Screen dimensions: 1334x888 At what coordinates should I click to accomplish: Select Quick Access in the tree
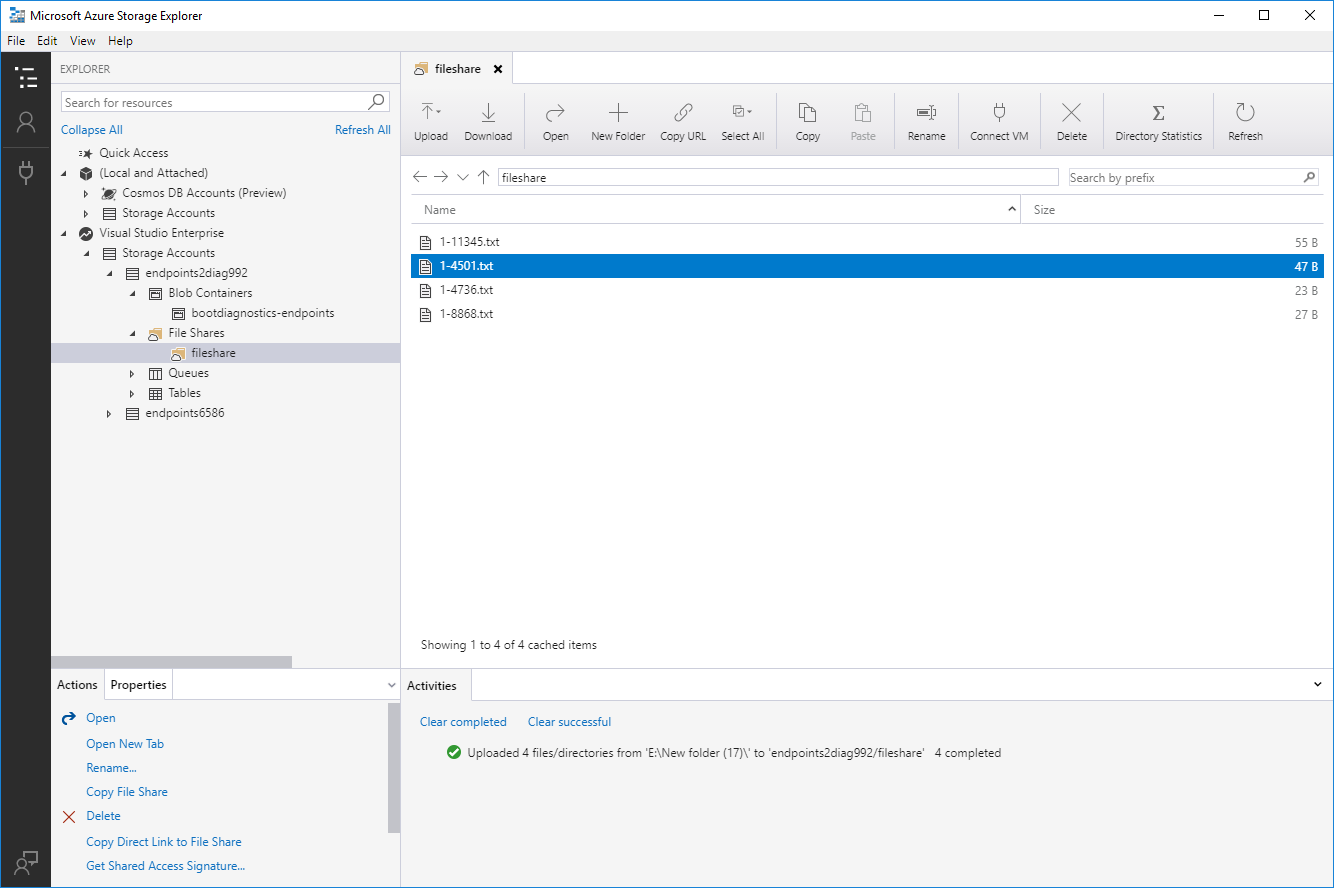pyautogui.click(x=134, y=153)
